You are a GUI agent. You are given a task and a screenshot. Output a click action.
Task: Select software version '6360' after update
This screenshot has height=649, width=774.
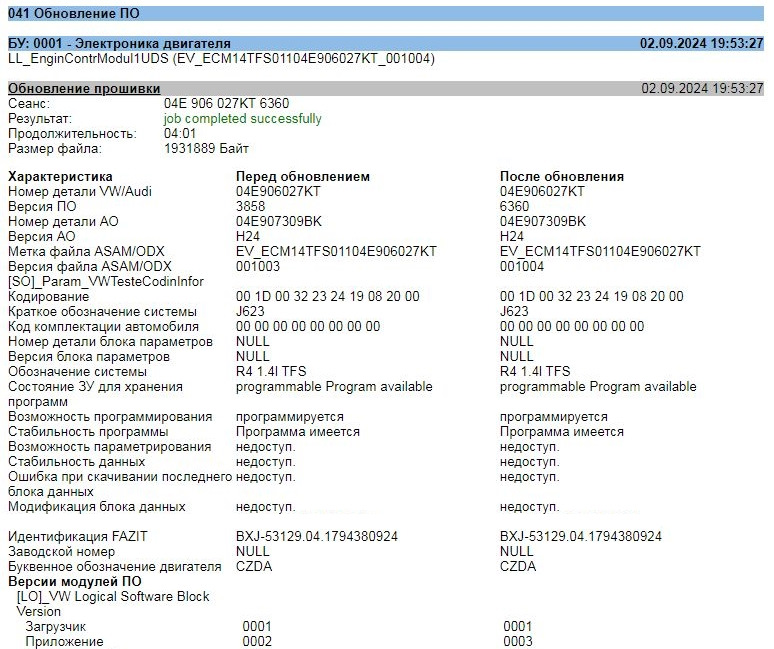[514, 206]
